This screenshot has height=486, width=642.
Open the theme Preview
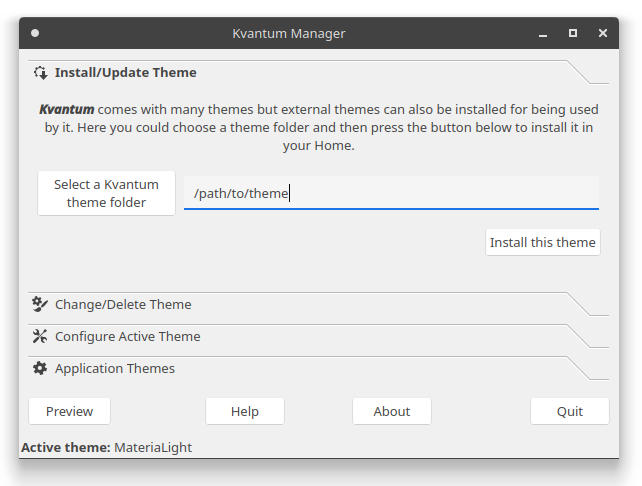(69, 411)
